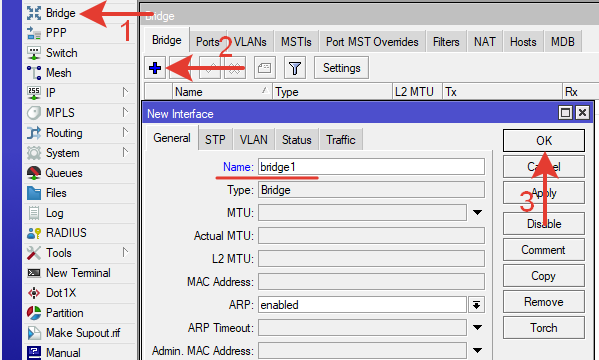The image size is (599, 360).
Task: Switch to the VLANs tab in the Bridge window
Action: point(250,42)
